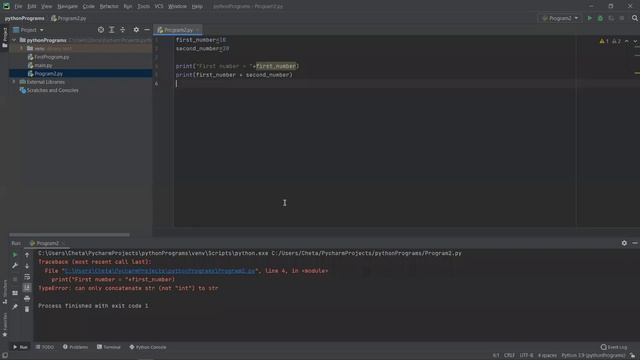Click the up arrow in Run console toolbar

coord(27,255)
